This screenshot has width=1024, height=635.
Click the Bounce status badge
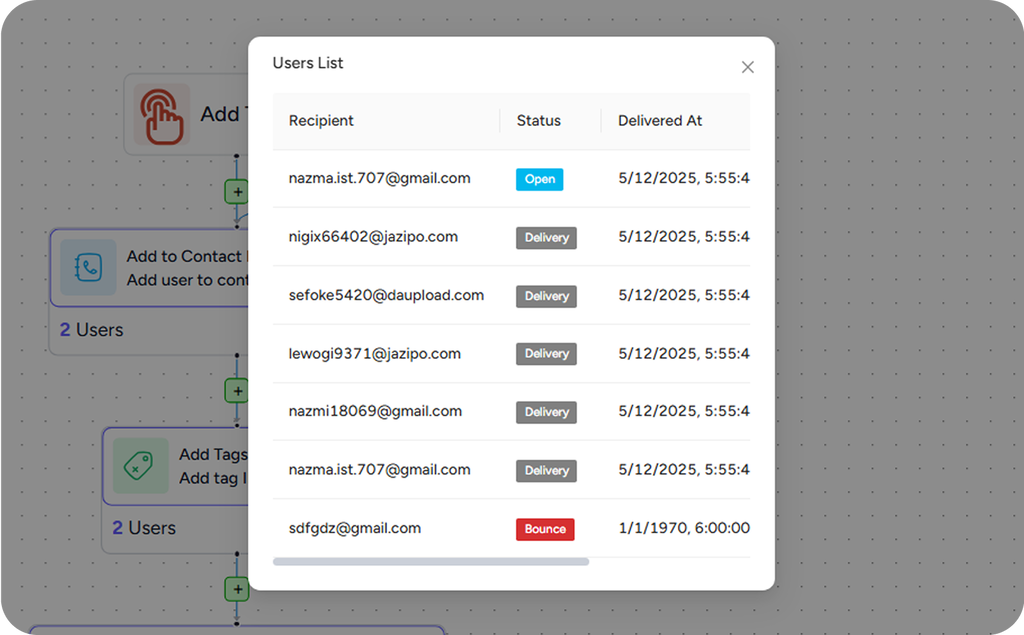coord(545,529)
